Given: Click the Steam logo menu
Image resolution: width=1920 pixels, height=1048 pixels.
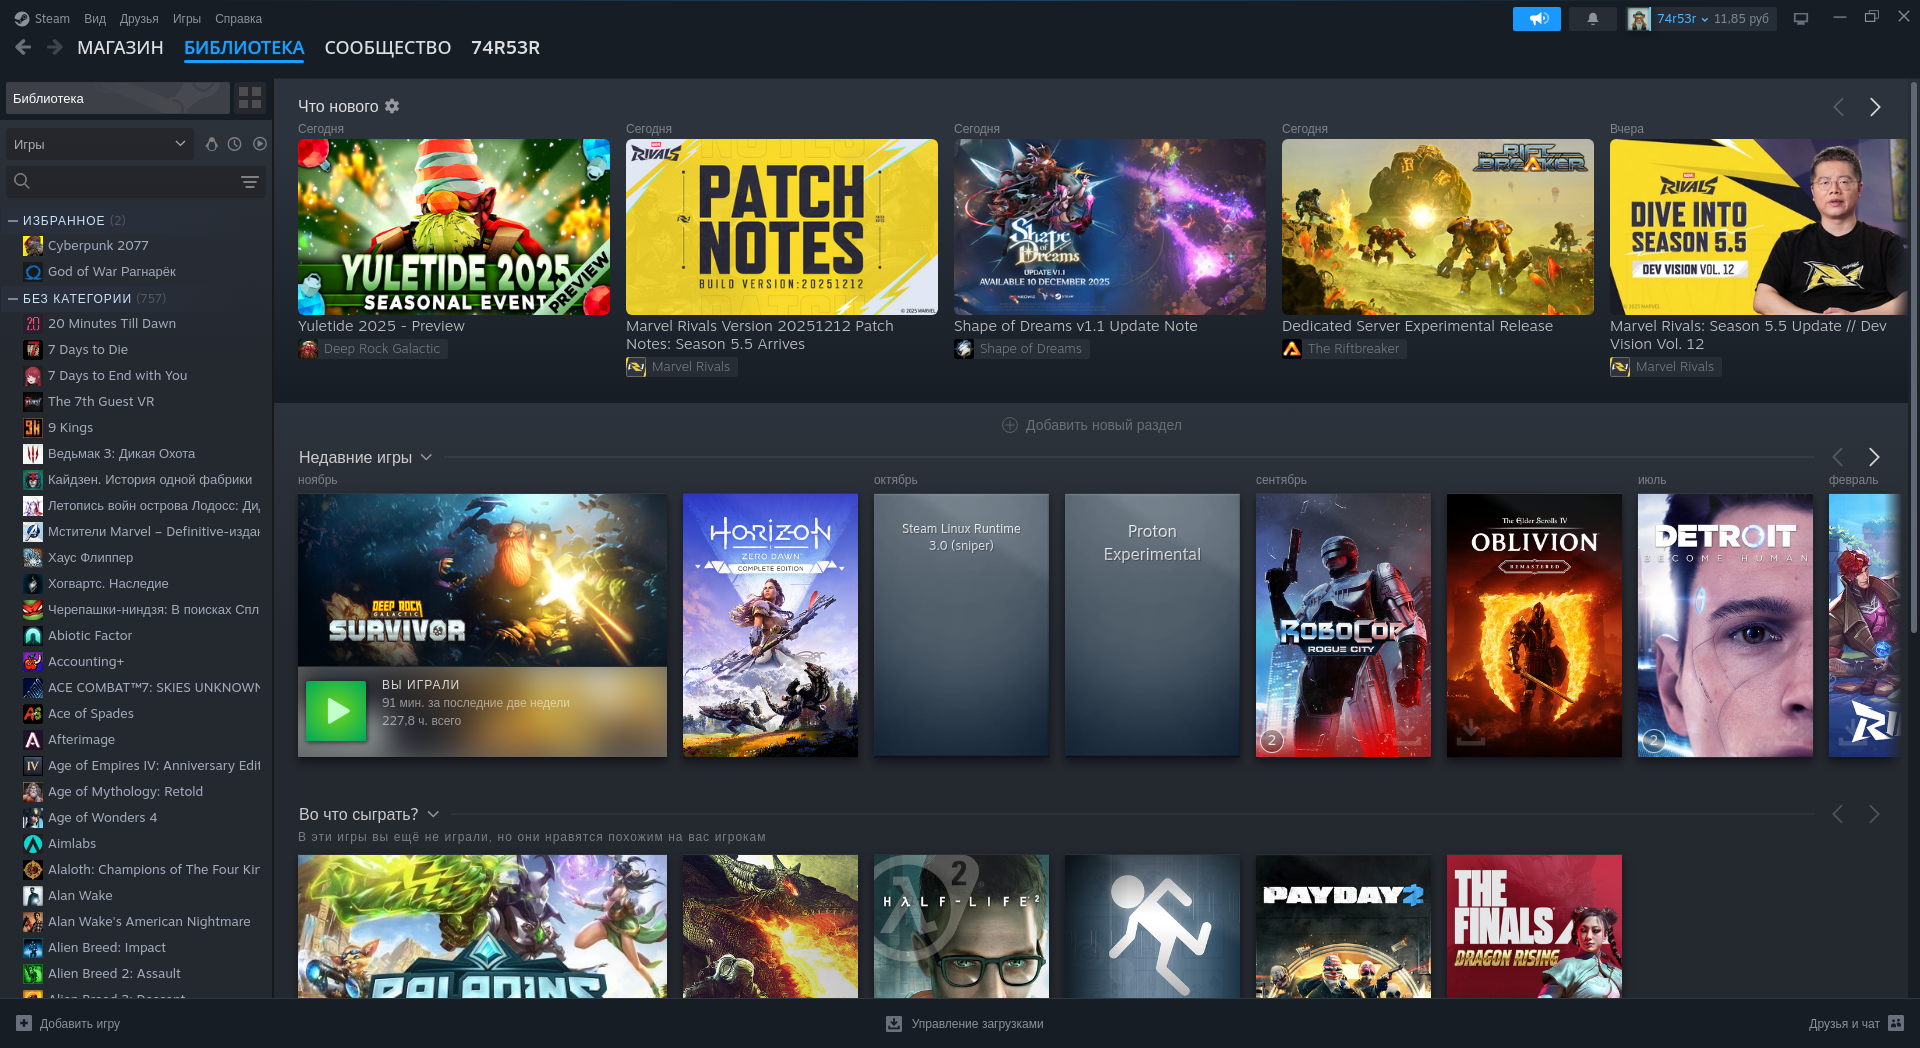Looking at the screenshot, I should coord(42,19).
